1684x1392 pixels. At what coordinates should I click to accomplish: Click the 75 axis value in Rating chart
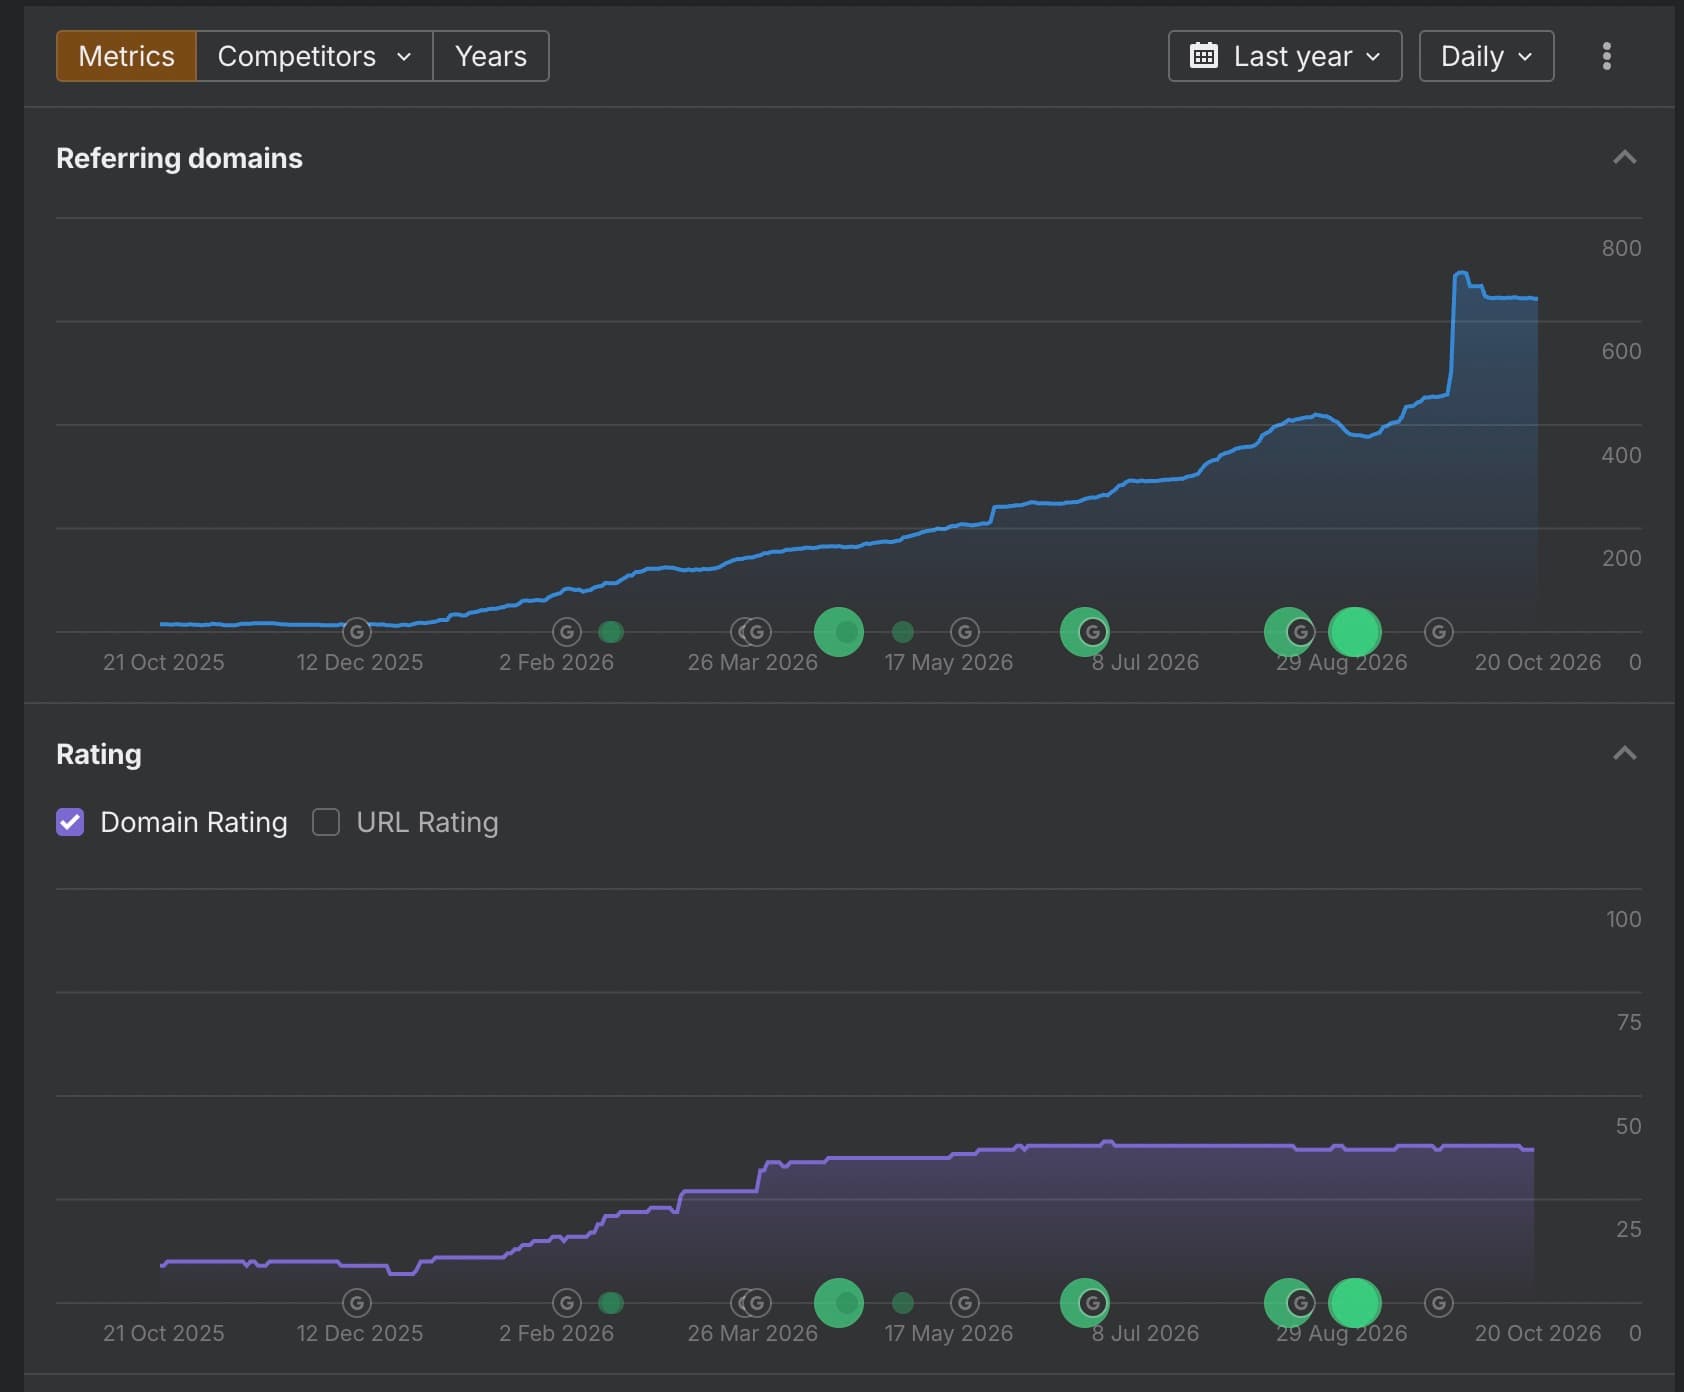(1629, 1022)
